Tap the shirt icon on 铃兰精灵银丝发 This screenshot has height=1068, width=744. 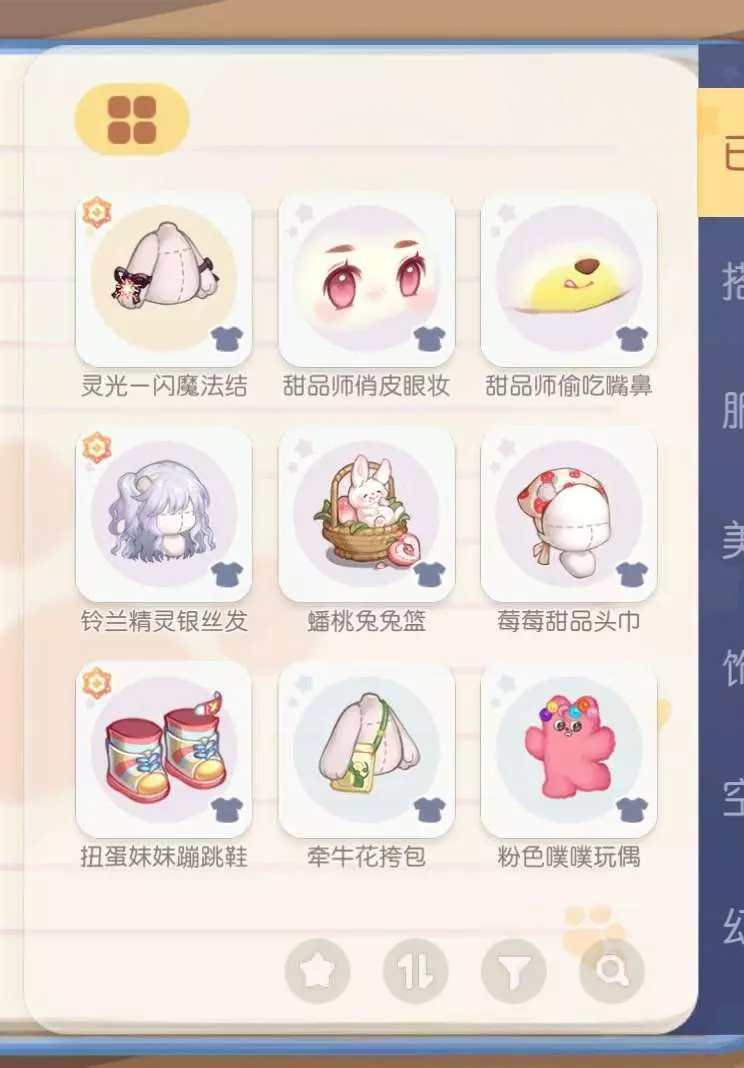(x=227, y=574)
